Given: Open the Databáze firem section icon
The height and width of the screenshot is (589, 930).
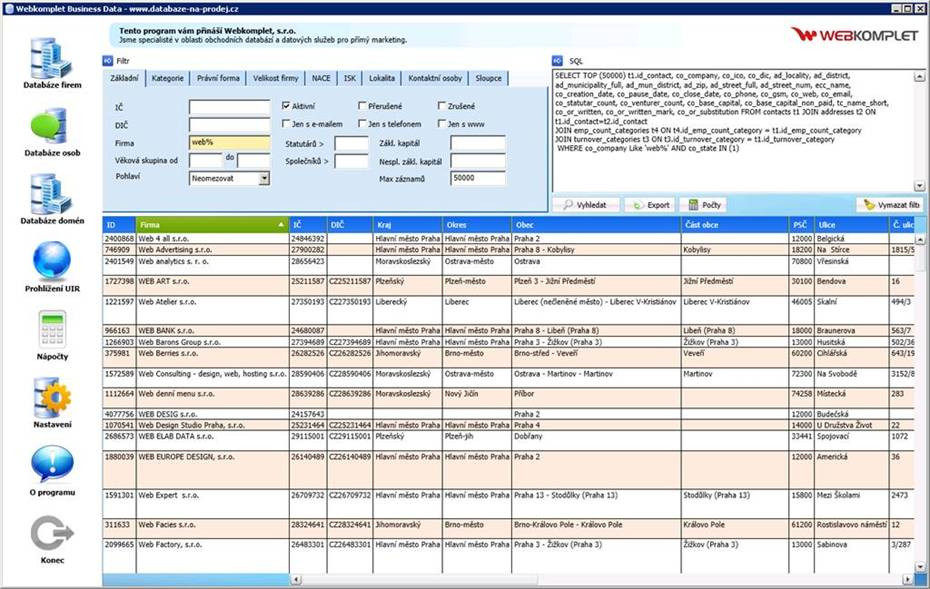Looking at the screenshot, I should click(52, 58).
